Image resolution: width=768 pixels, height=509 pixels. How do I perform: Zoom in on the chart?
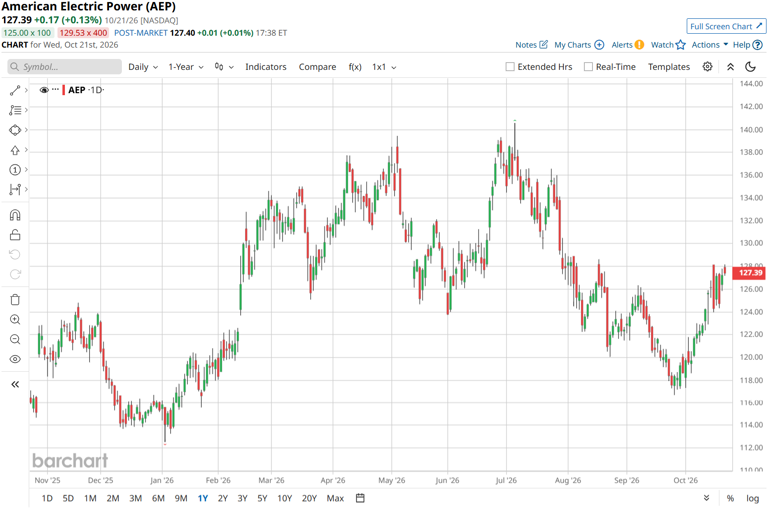15,319
